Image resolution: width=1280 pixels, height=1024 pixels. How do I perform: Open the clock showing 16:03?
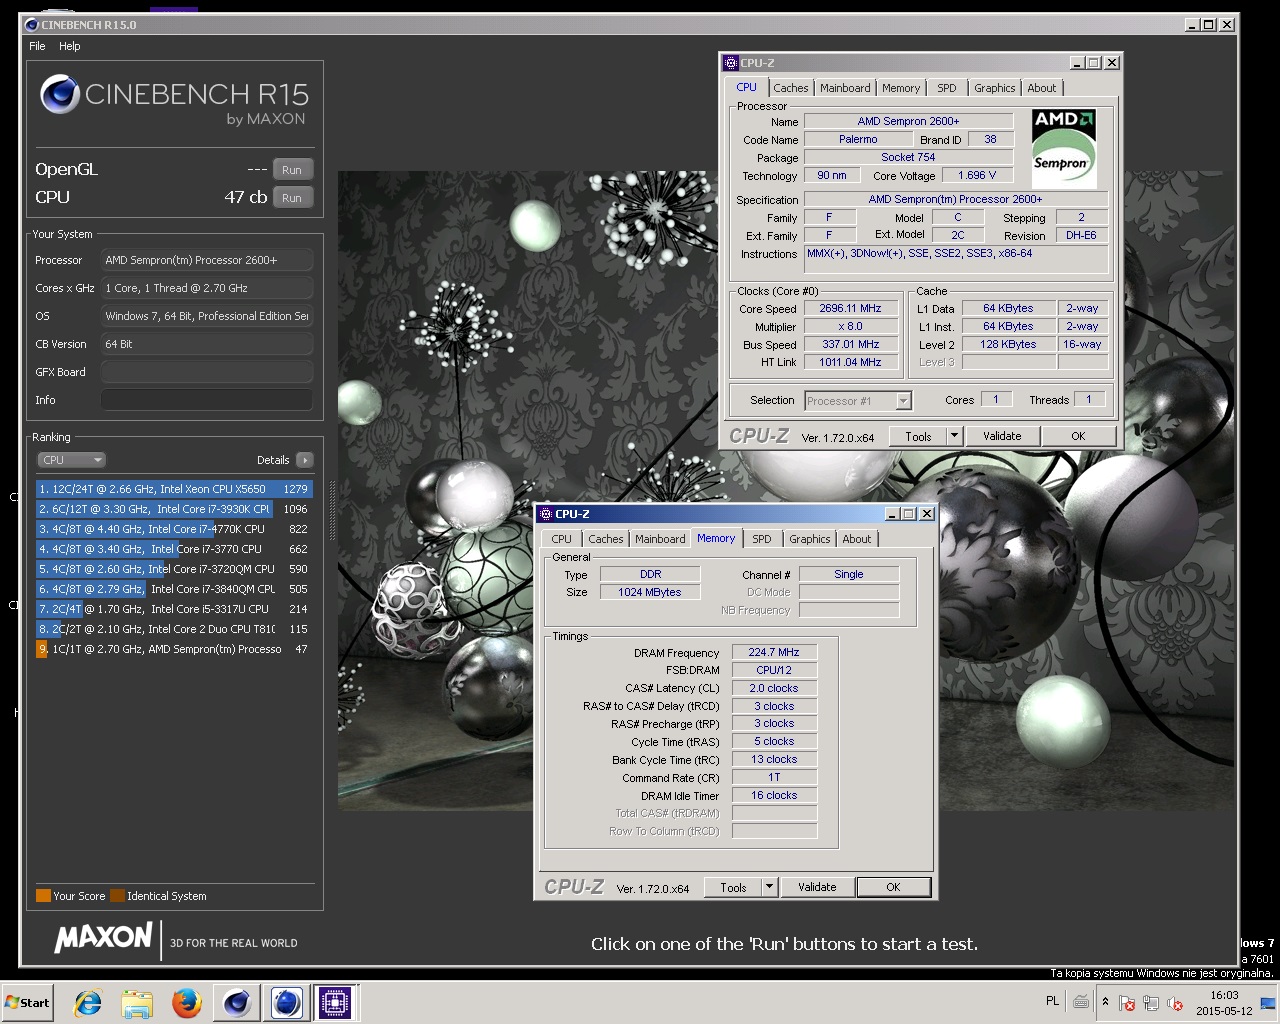tap(1224, 1002)
